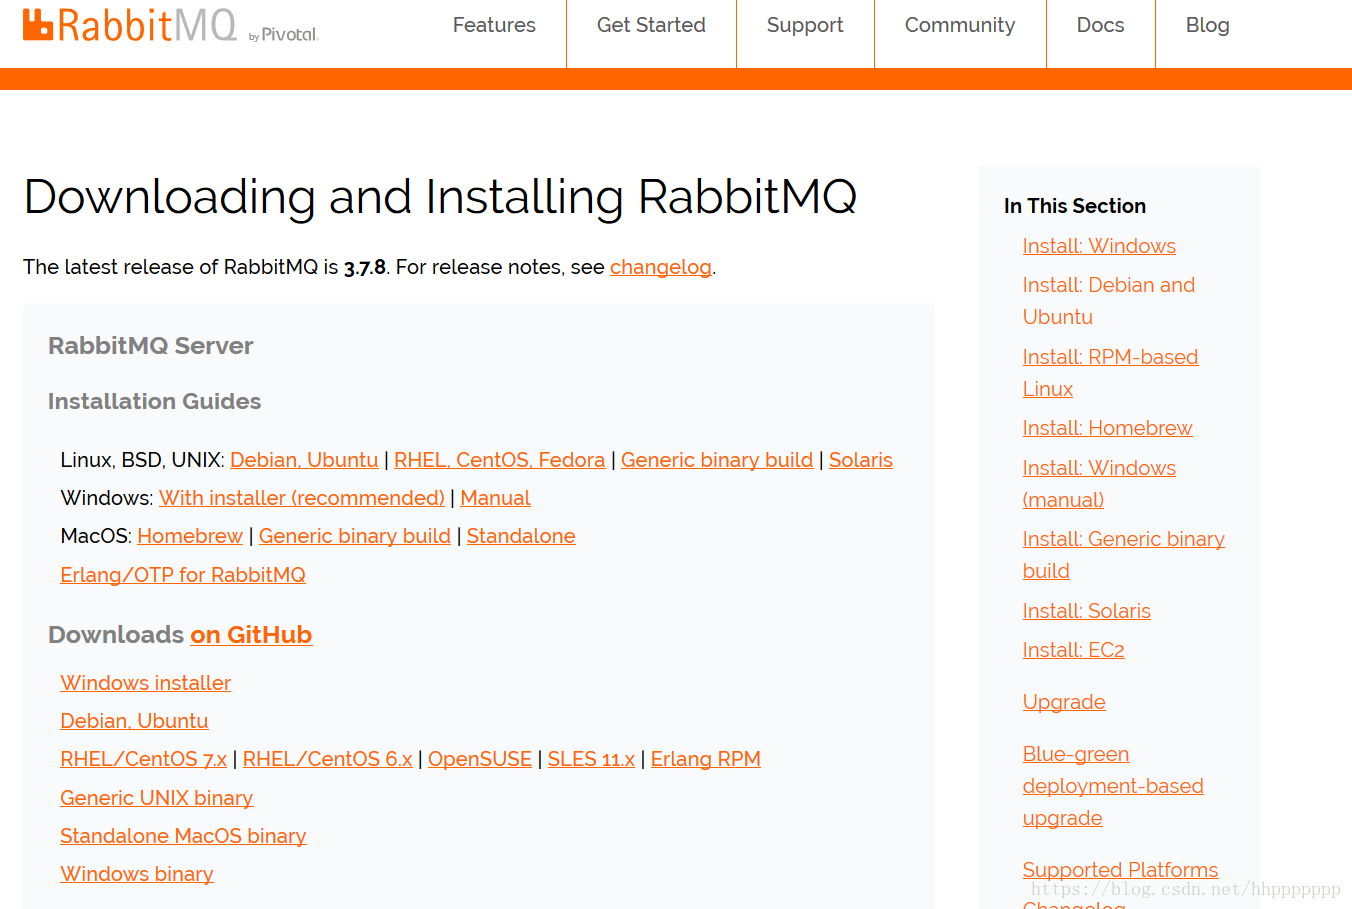The image size is (1352, 909).
Task: Download Standalone MacOS binary
Action: point(183,836)
